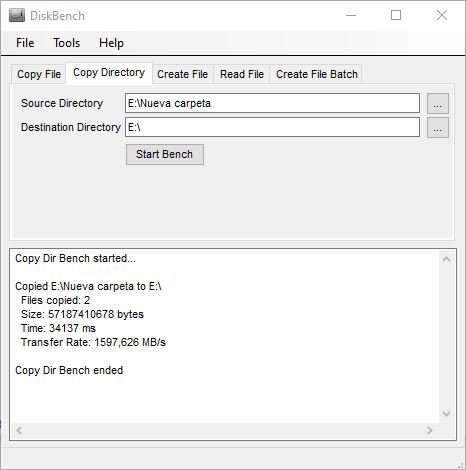Click the 'Copied E:\Nueva carpeta to E:\' line
This screenshot has height=470, width=466.
(88, 286)
